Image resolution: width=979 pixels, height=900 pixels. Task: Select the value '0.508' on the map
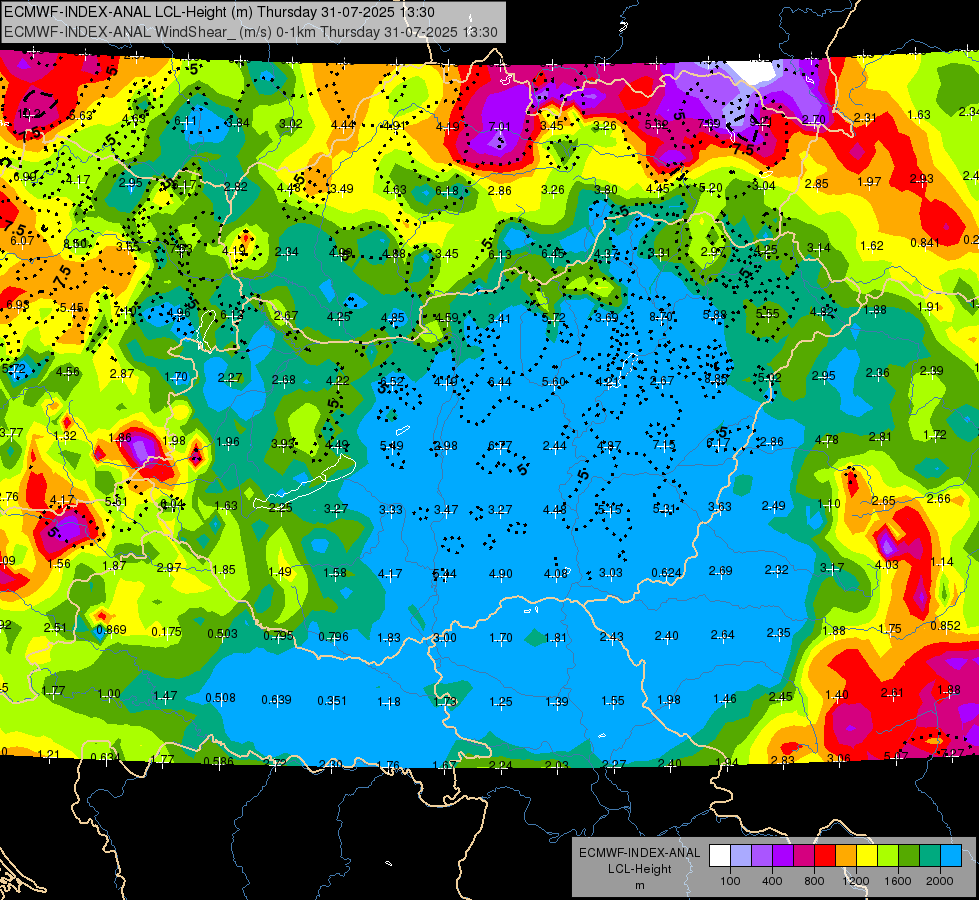click(220, 698)
